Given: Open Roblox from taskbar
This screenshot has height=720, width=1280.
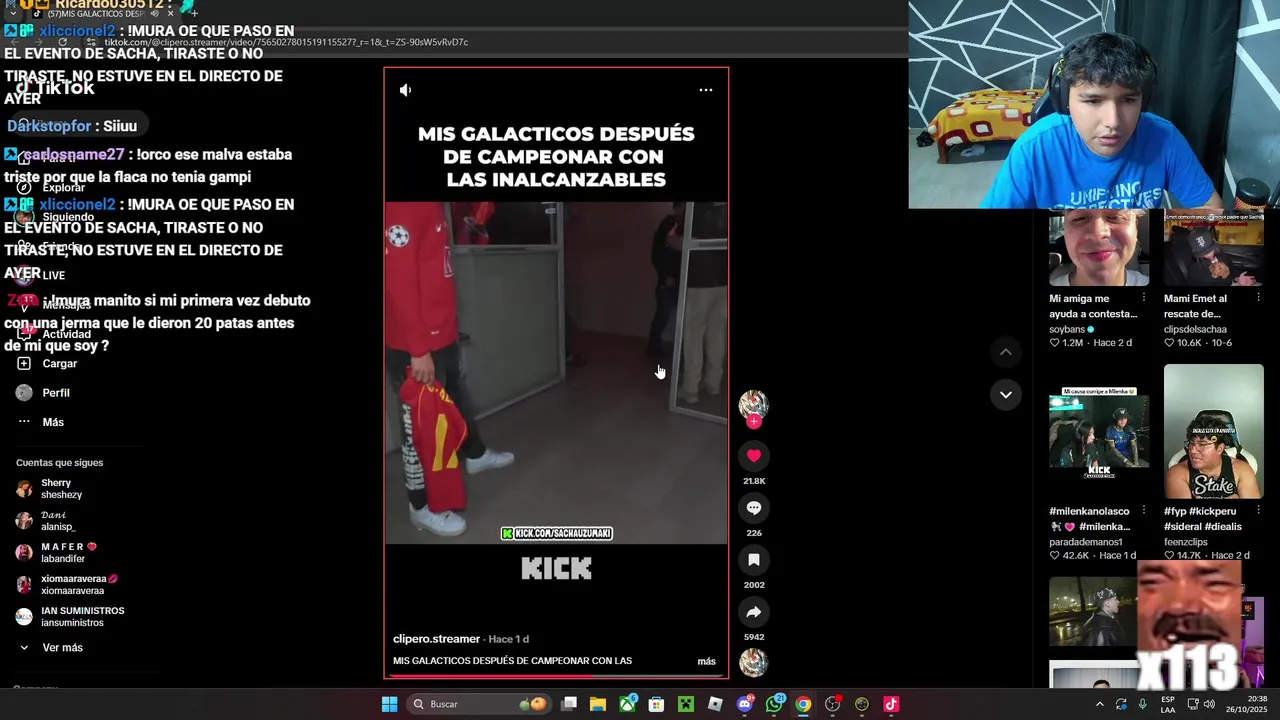Looking at the screenshot, I should (715, 704).
